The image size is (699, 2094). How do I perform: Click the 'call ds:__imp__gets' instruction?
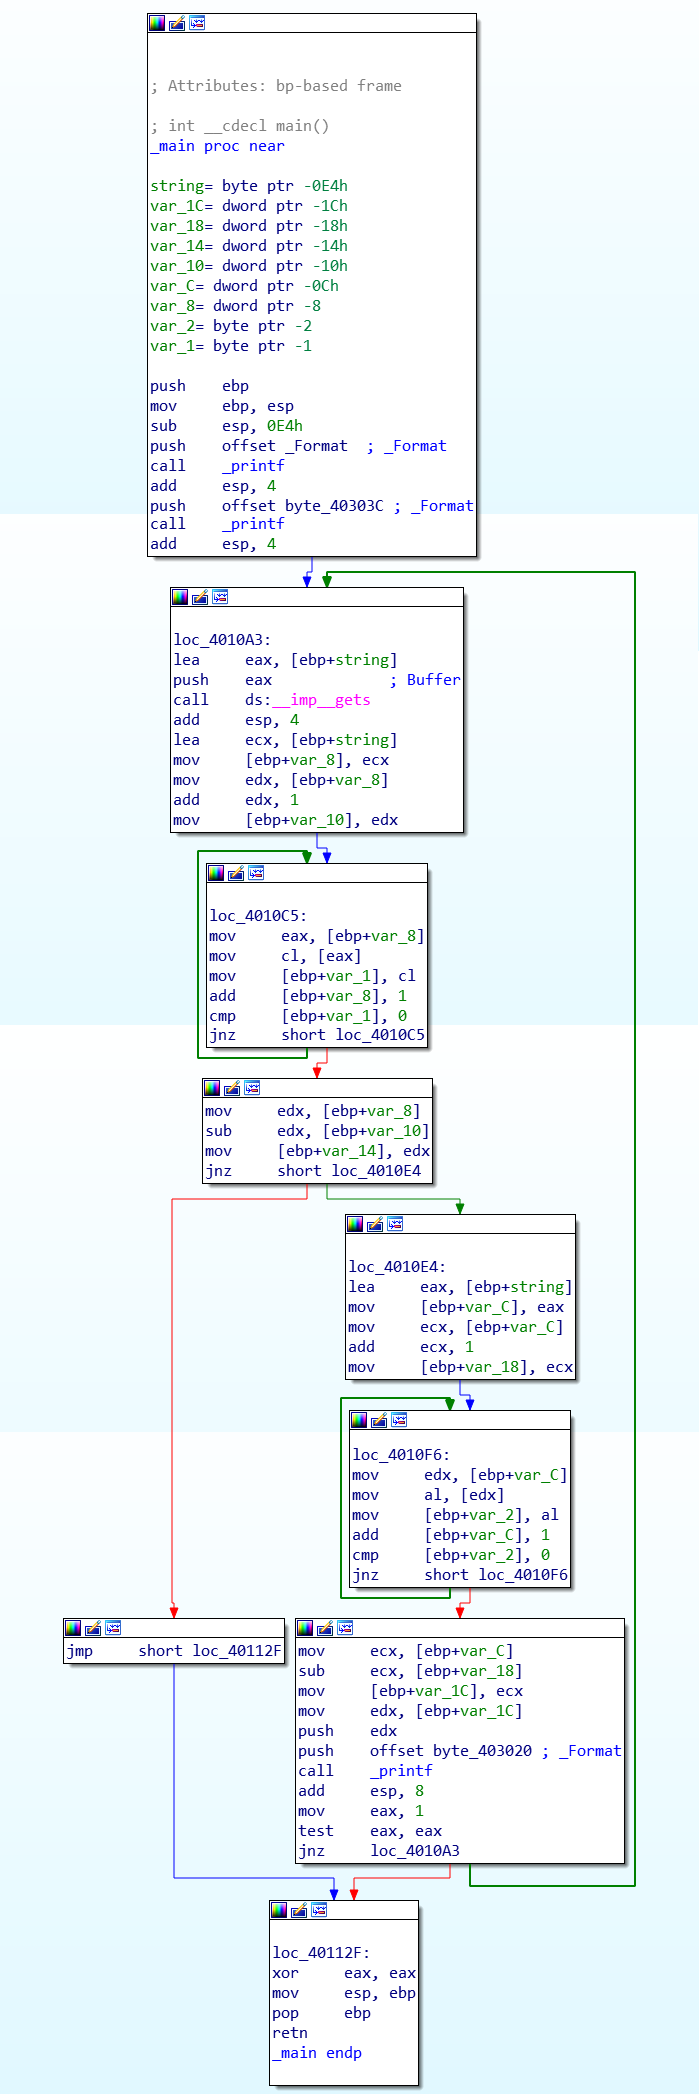coord(272,700)
